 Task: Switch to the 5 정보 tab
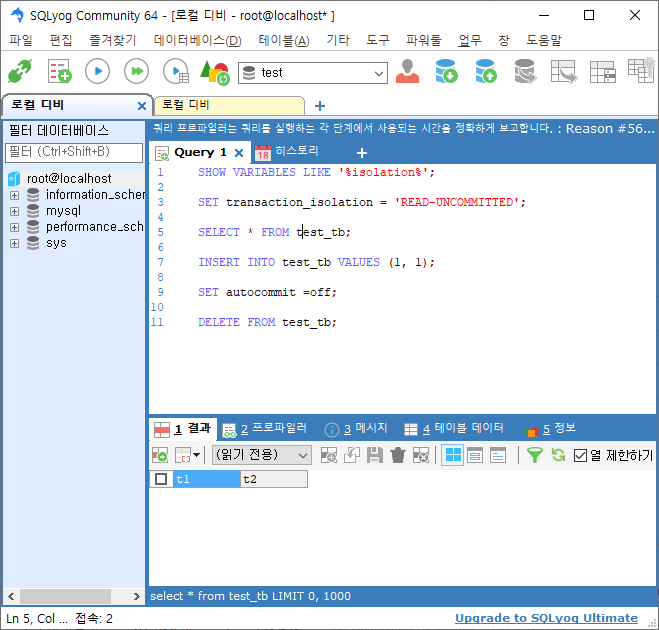tap(550, 429)
